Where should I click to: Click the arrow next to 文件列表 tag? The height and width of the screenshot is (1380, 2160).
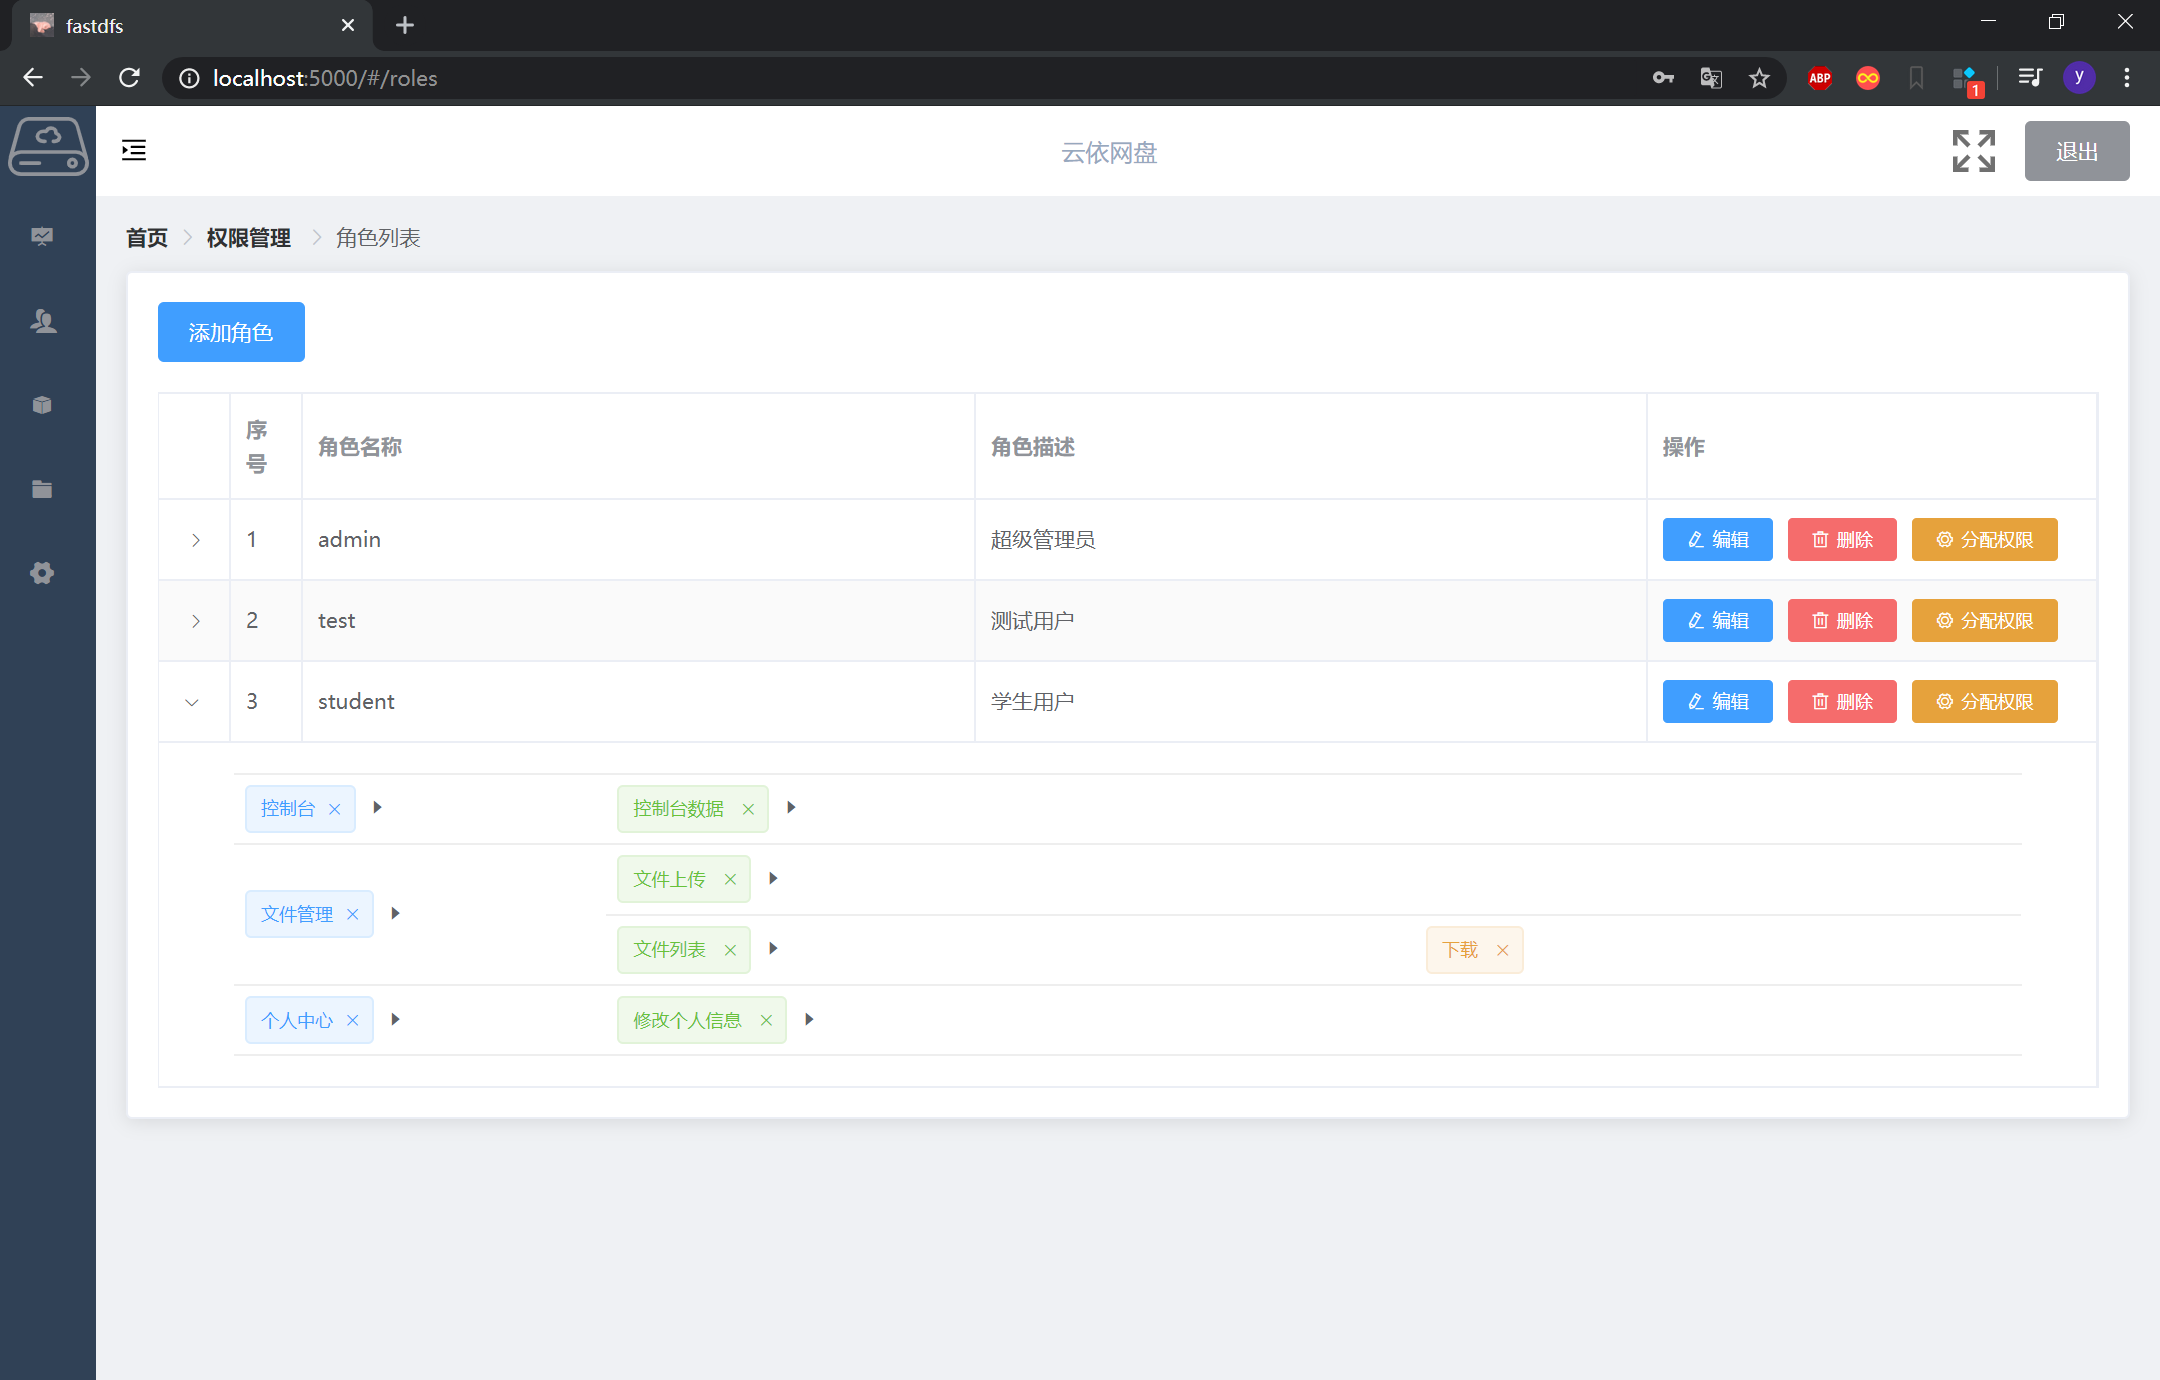tap(773, 948)
